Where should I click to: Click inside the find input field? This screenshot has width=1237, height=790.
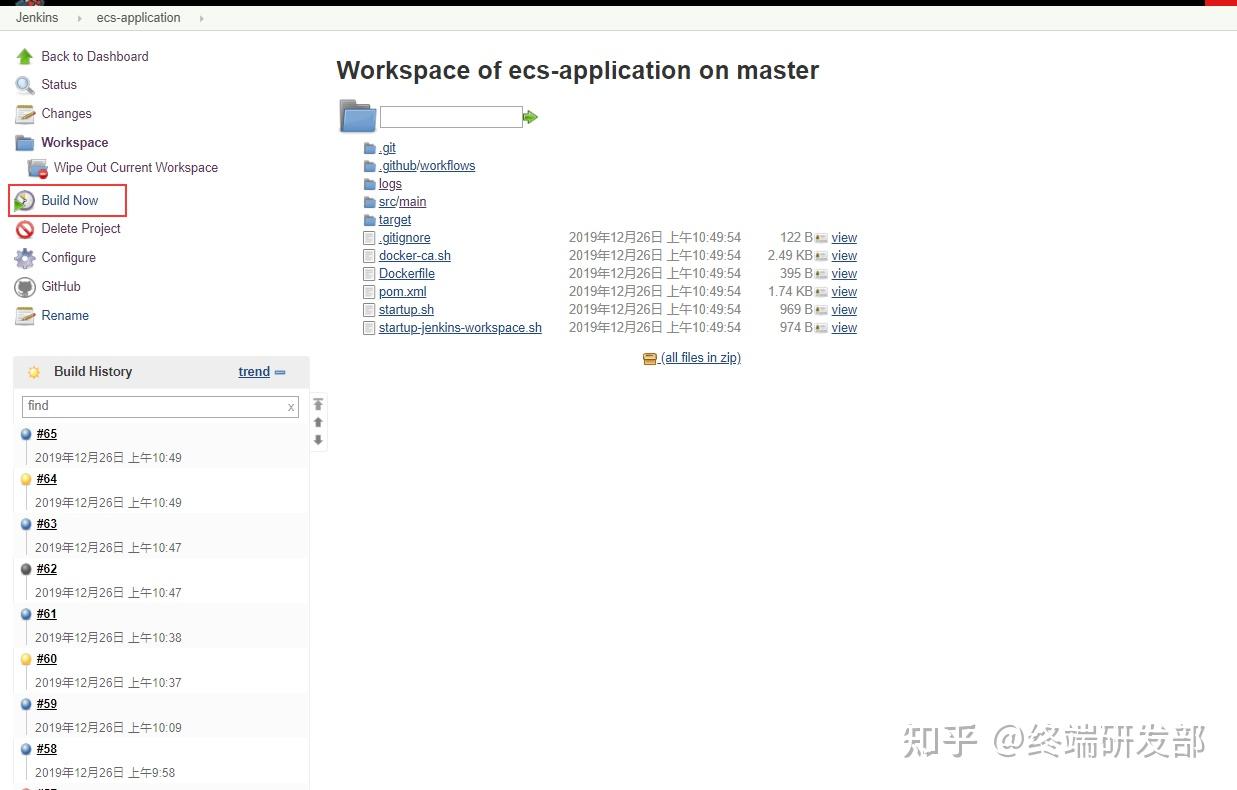coord(150,406)
